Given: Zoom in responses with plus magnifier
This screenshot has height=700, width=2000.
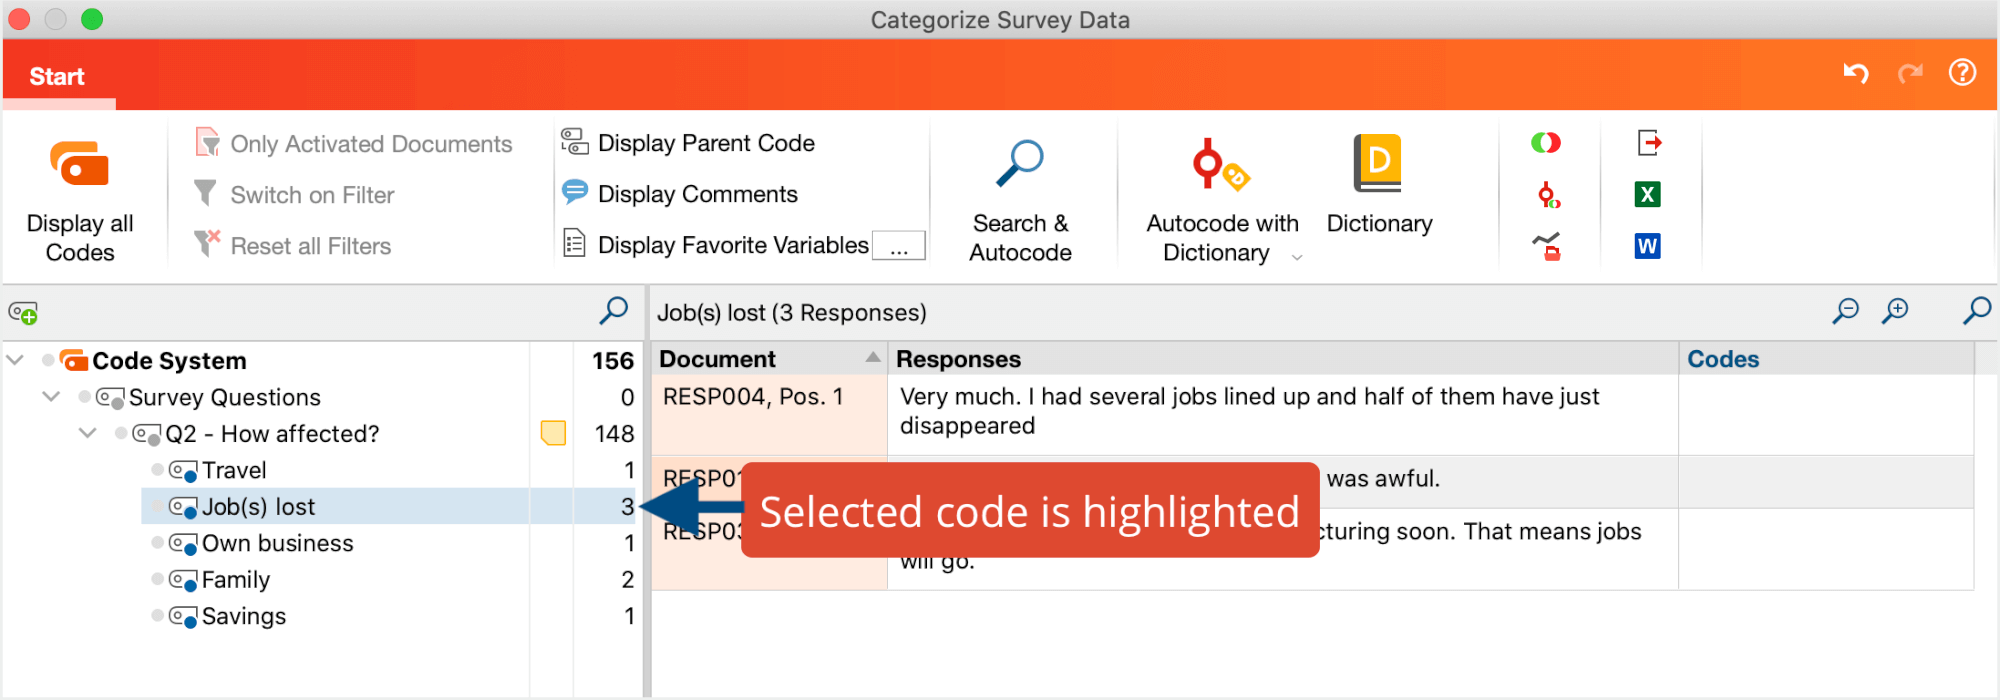Looking at the screenshot, I should (1894, 312).
